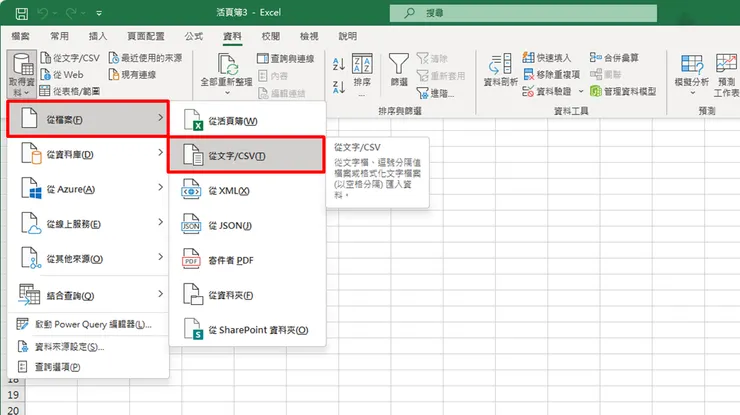Click the 從 Web ribbon button
Viewport: 740px width, 415px height.
tap(62, 75)
